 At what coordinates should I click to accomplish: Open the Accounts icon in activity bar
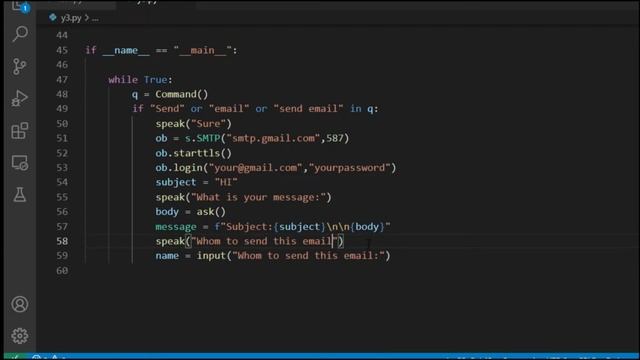click(20, 304)
